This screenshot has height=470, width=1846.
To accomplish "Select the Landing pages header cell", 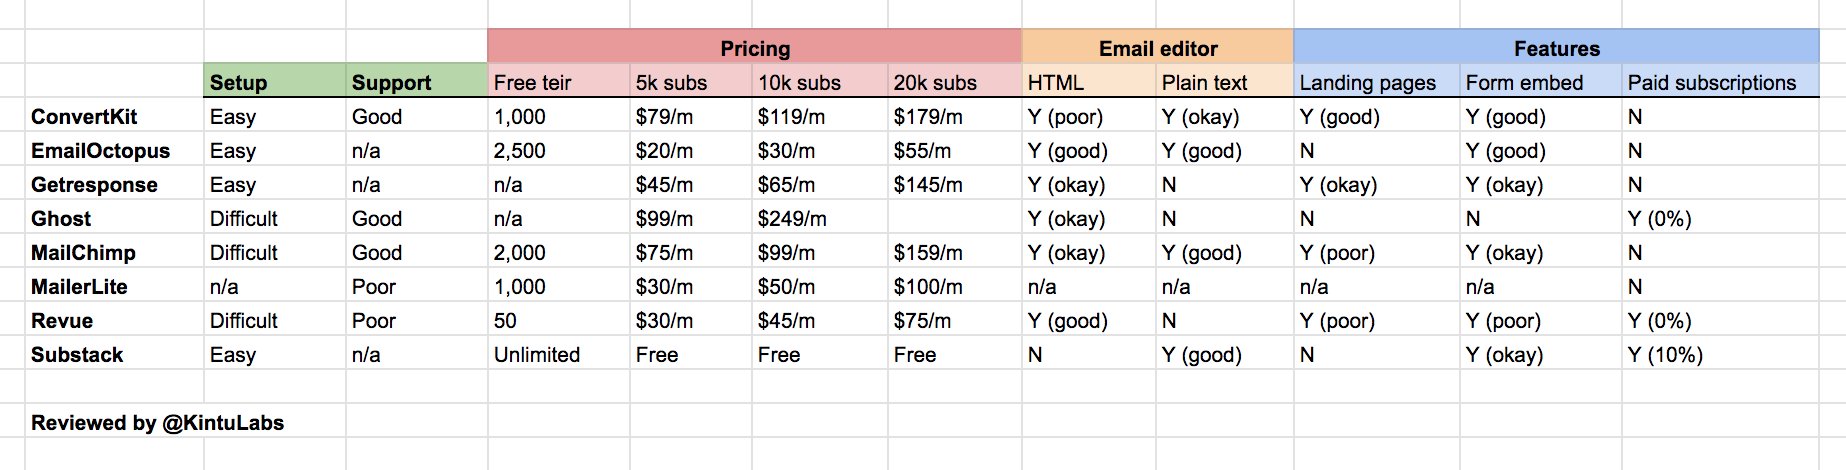I will coord(1376,81).
